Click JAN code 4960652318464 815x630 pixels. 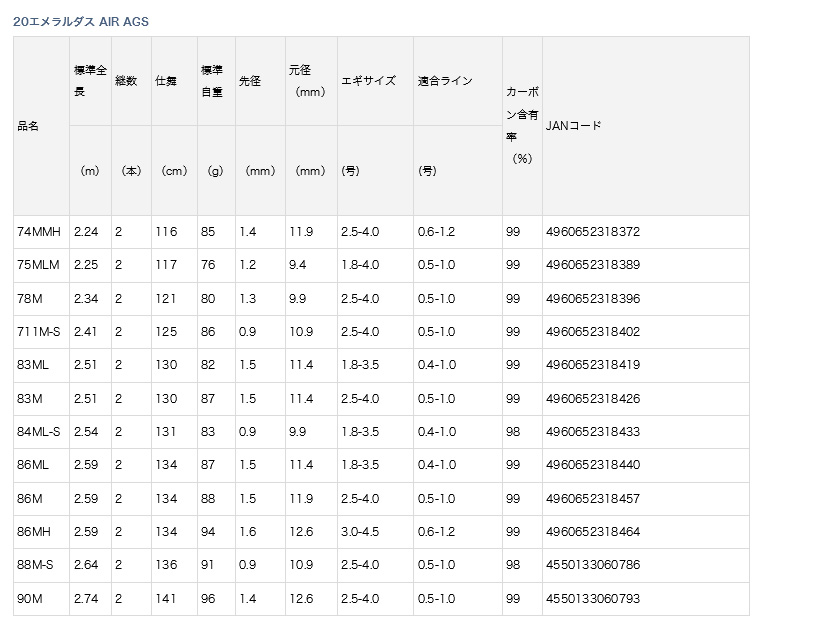pyautogui.click(x=593, y=532)
